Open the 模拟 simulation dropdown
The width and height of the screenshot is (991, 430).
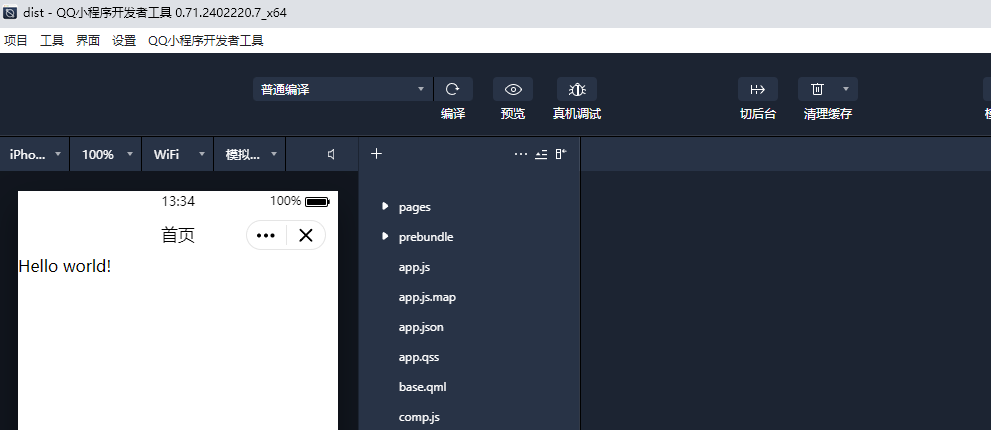click(x=251, y=154)
